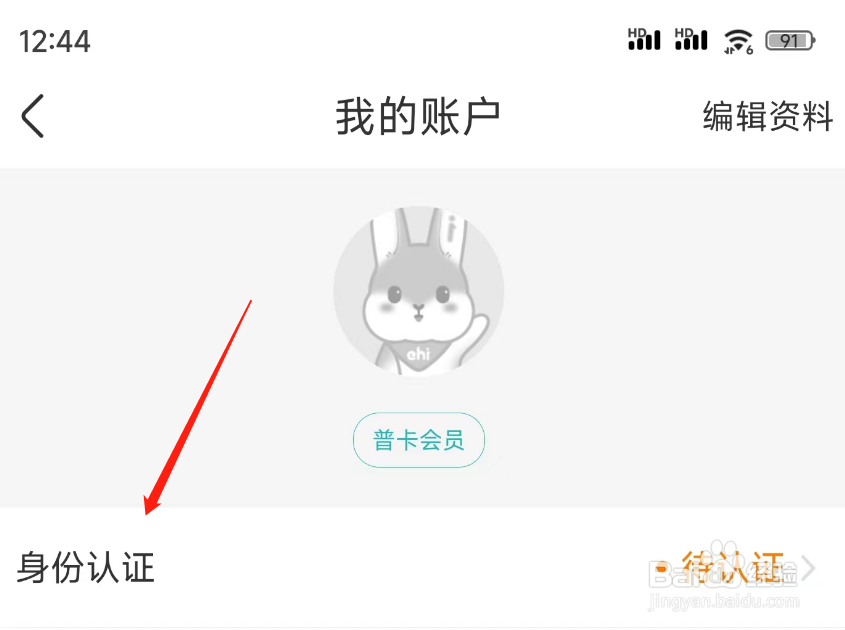
Task: Tap the rabbit profile avatar
Action: (x=419, y=291)
